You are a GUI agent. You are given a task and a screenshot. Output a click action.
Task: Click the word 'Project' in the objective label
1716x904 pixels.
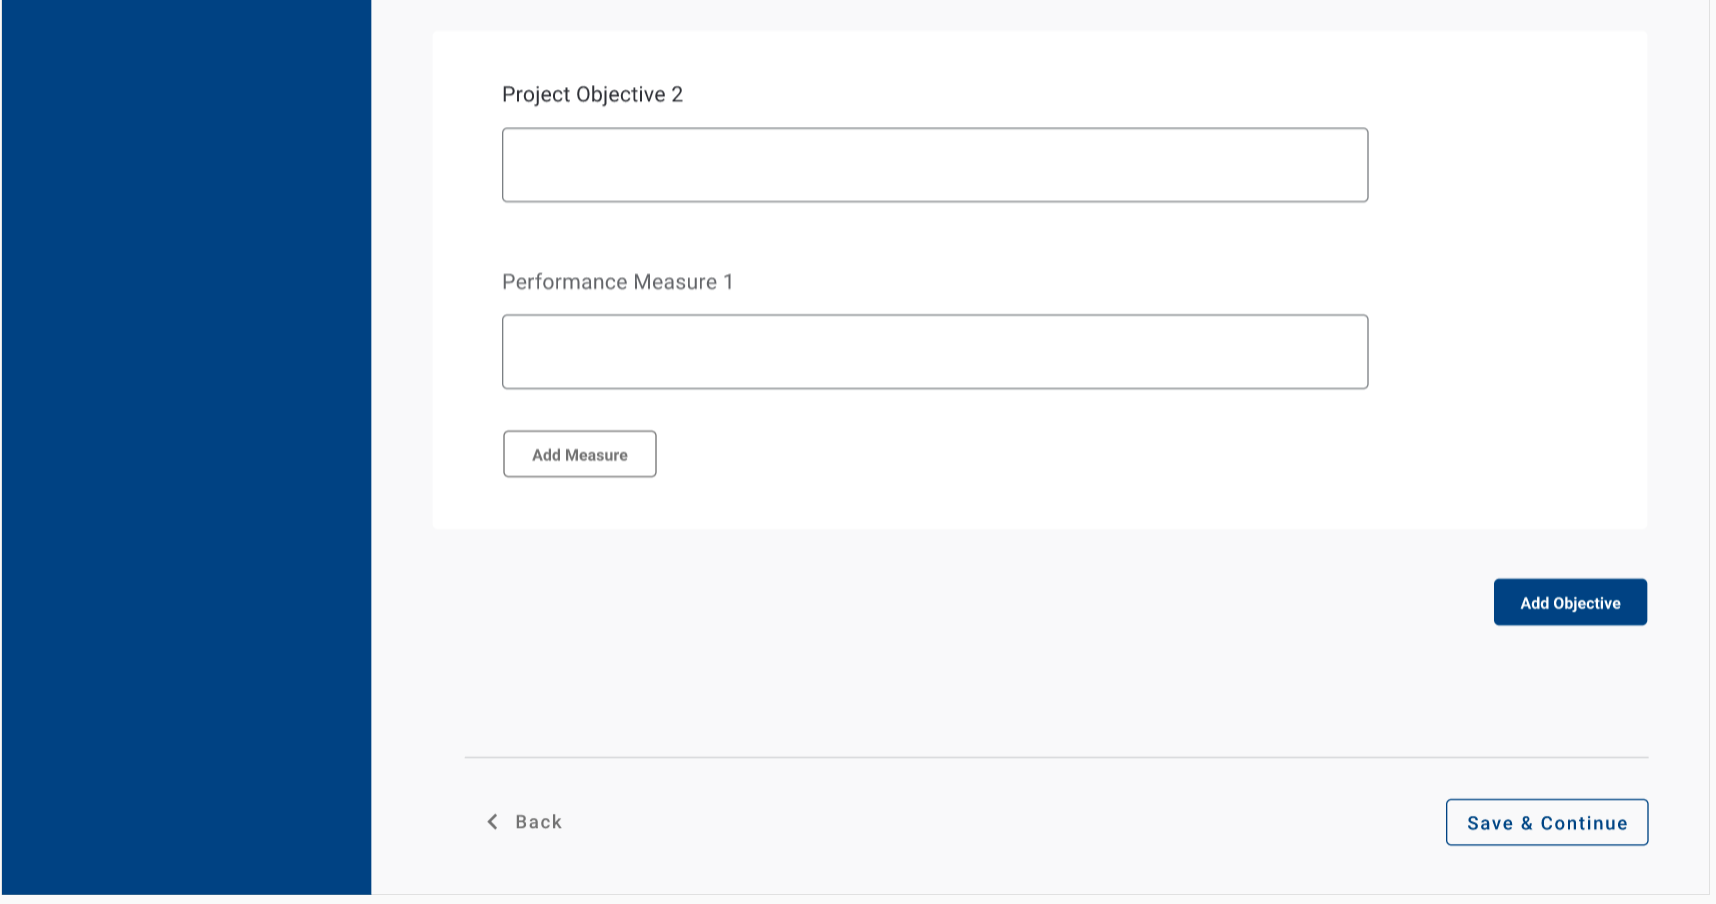[535, 95]
